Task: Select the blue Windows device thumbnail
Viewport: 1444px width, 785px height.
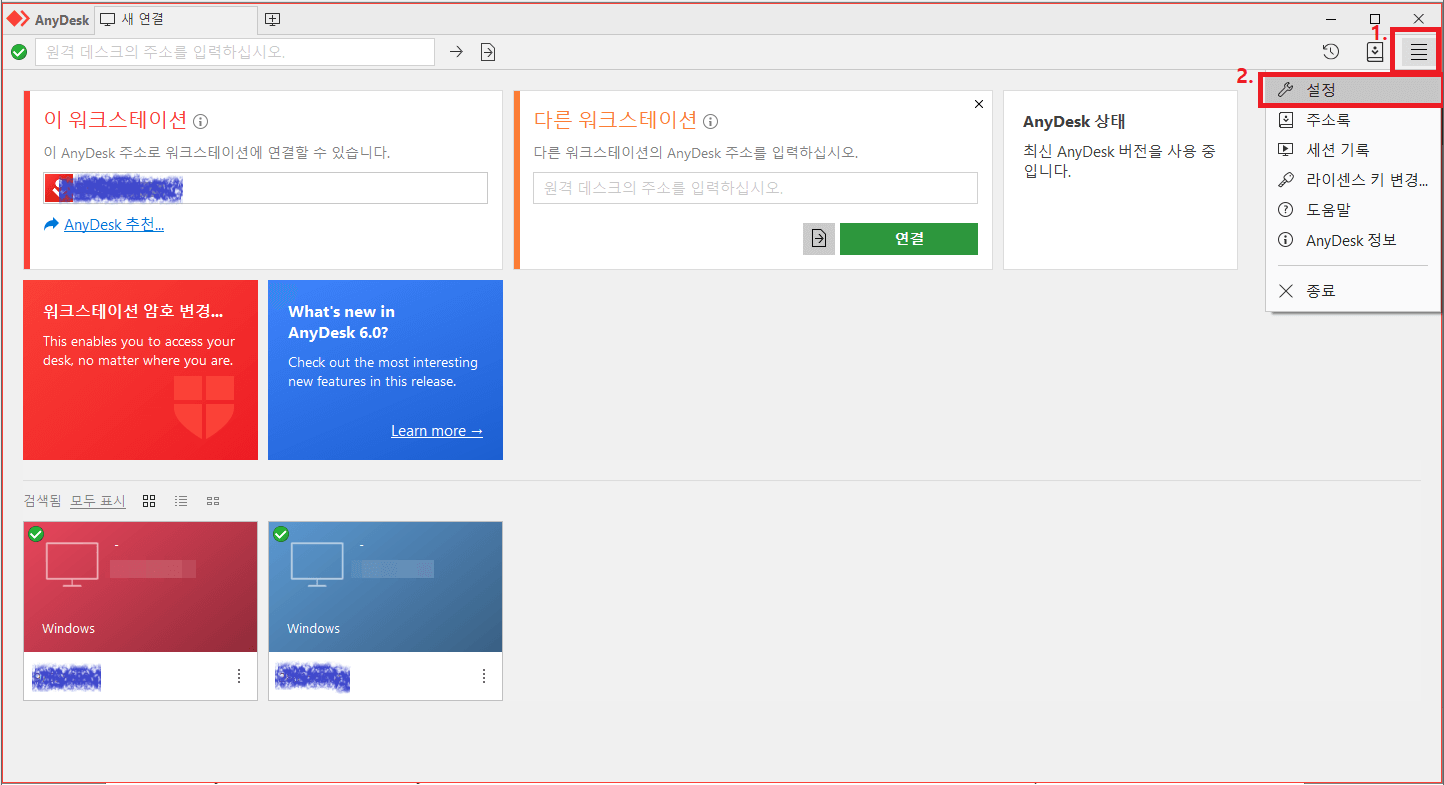Action: pyautogui.click(x=385, y=586)
